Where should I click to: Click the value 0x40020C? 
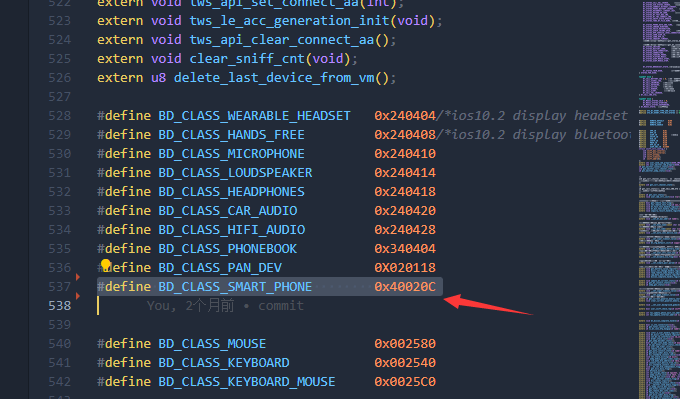[x=405, y=287]
